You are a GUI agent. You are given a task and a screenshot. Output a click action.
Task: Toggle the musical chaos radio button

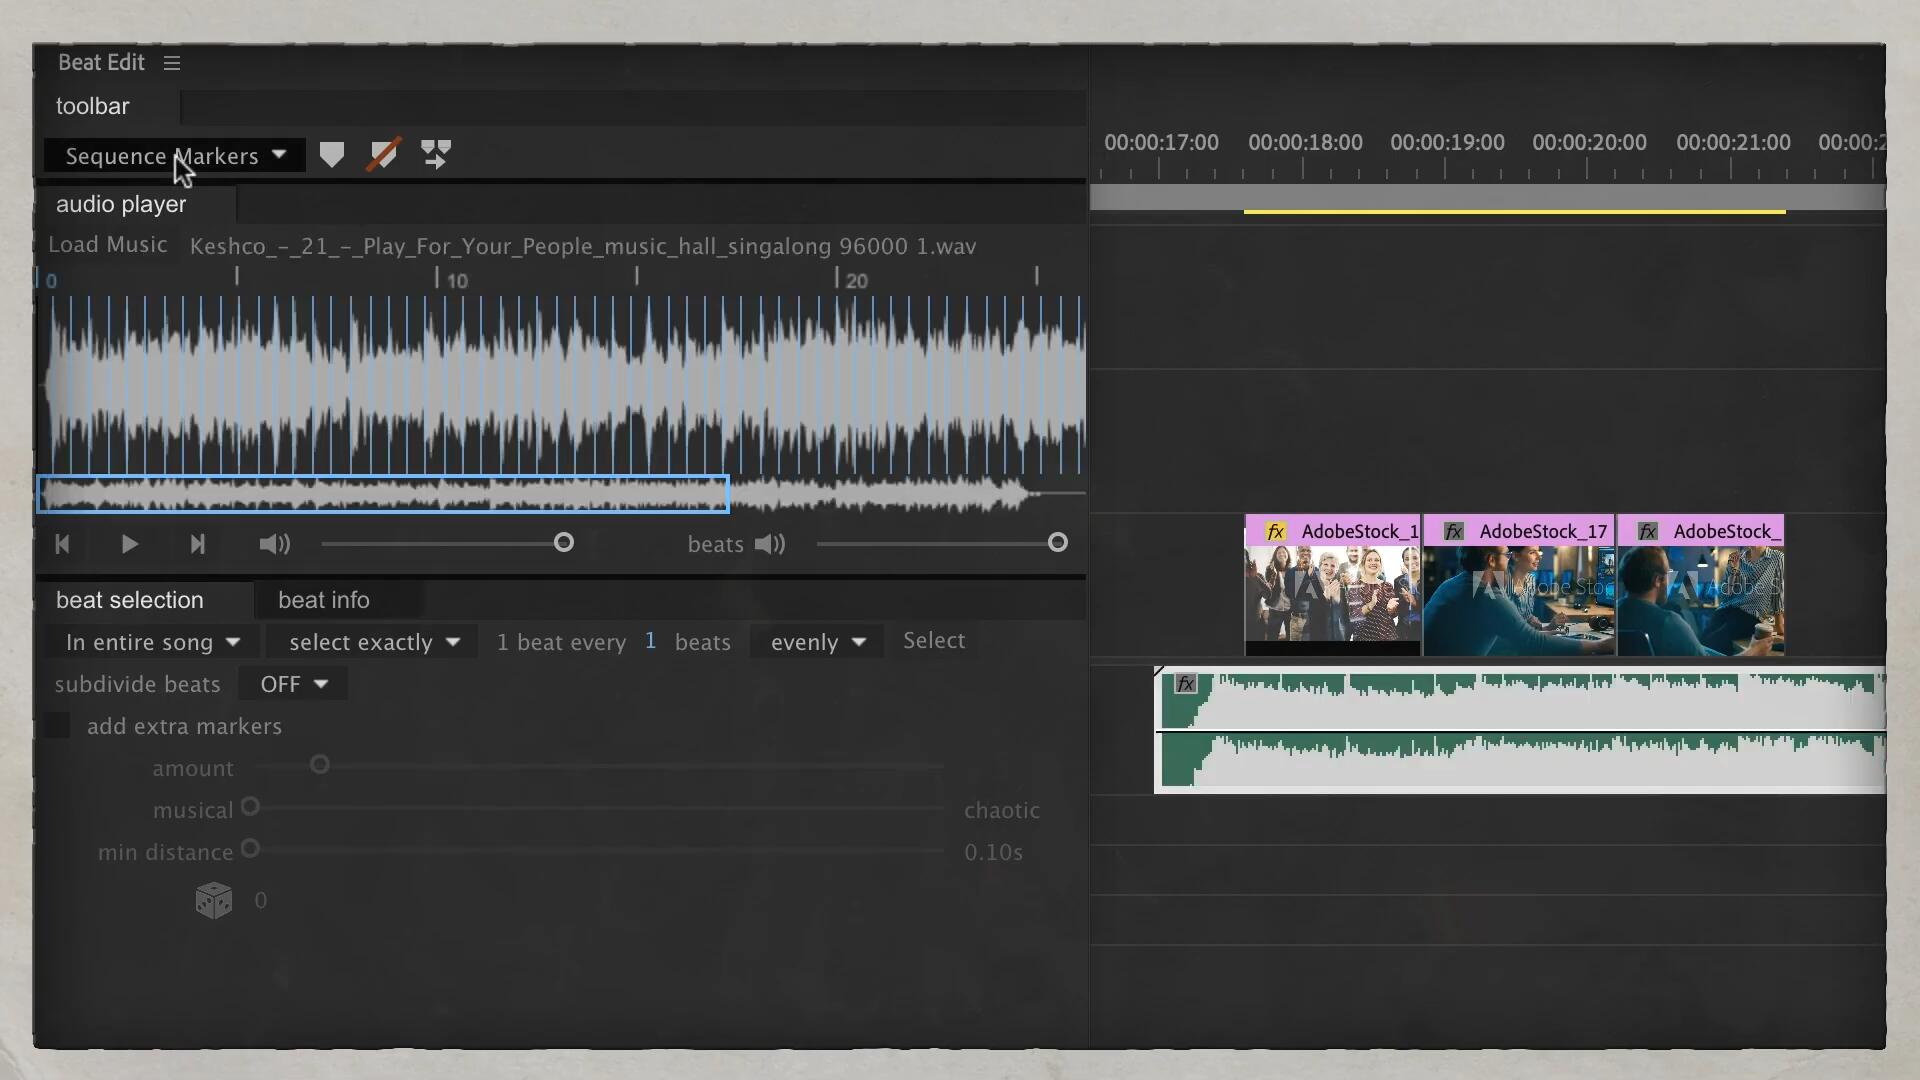(x=249, y=806)
